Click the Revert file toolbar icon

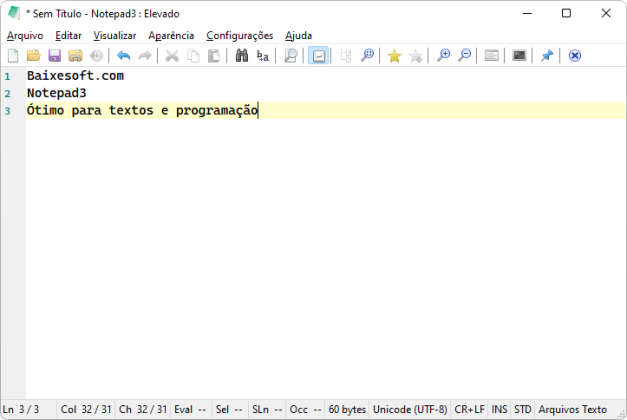point(96,56)
